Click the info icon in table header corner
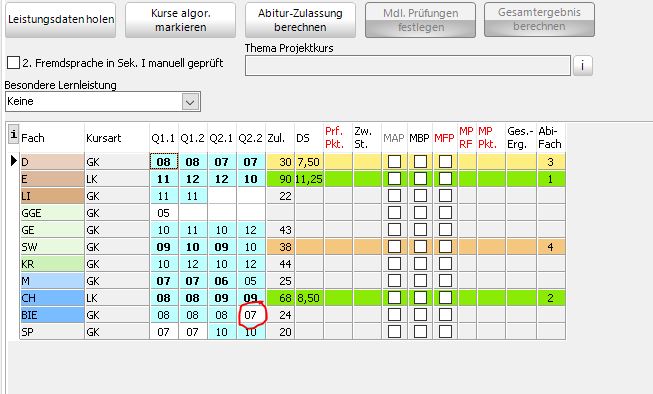Screen dimensions: 653x394 click(x=14, y=135)
